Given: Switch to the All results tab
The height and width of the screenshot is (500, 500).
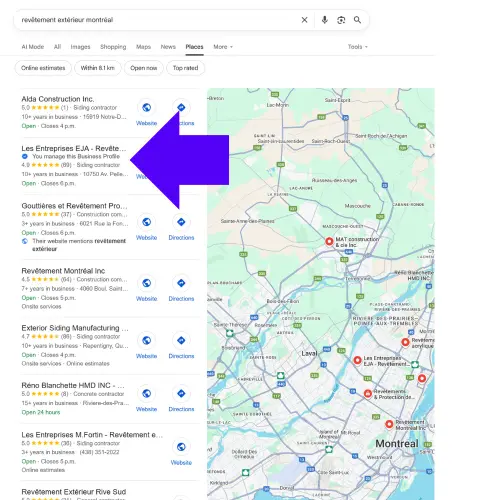Looking at the screenshot, I should point(57,47).
